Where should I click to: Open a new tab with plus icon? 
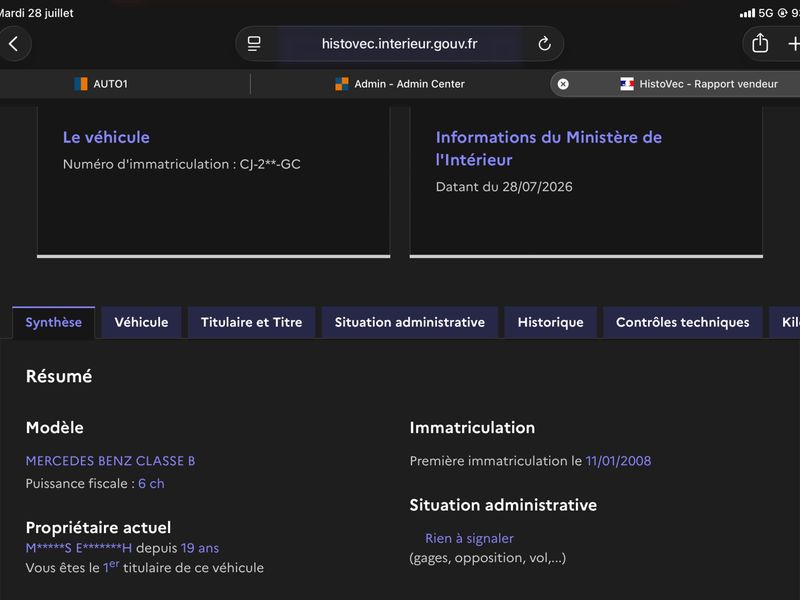(x=793, y=44)
